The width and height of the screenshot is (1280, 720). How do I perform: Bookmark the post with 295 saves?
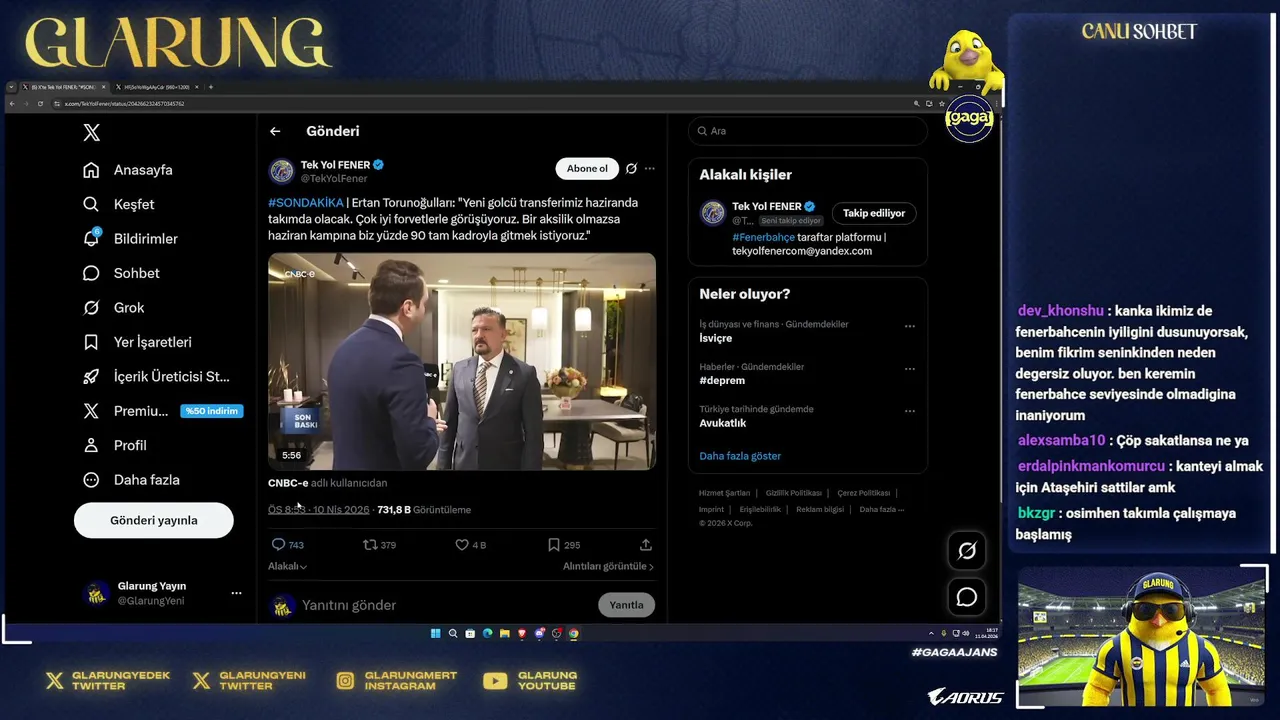pos(563,545)
